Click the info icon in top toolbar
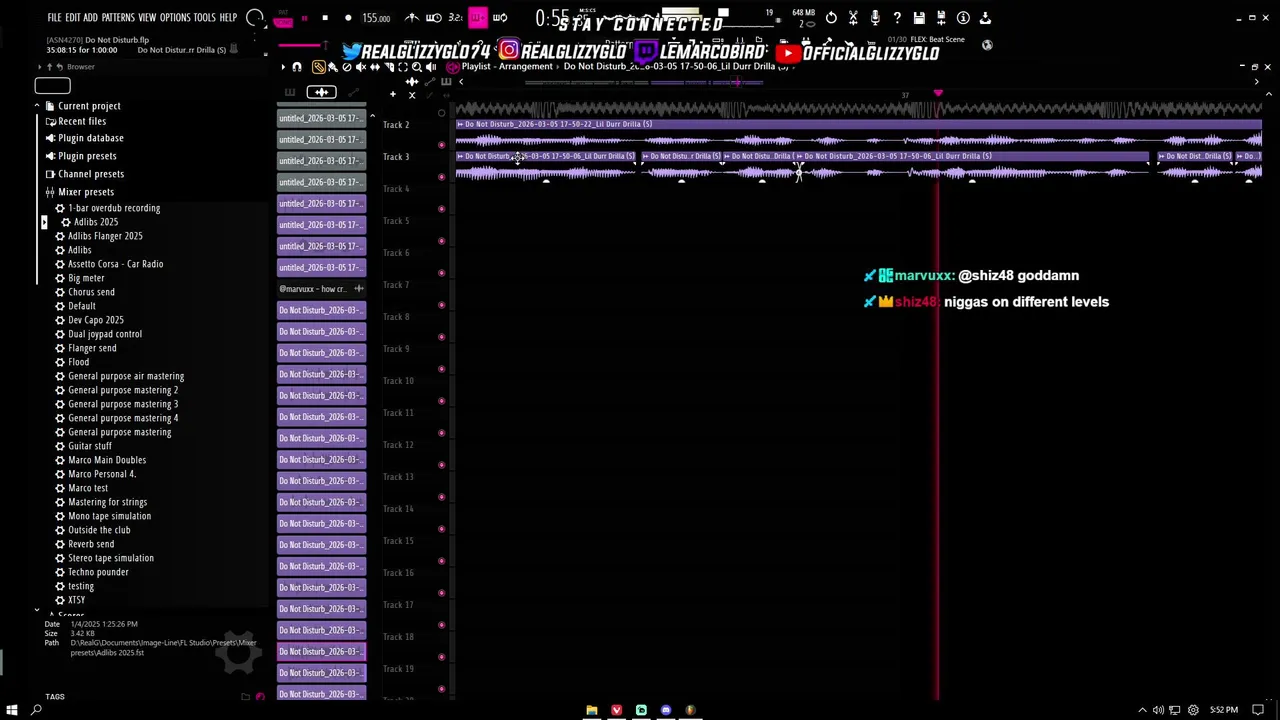This screenshot has width=1280, height=720. coord(963,18)
